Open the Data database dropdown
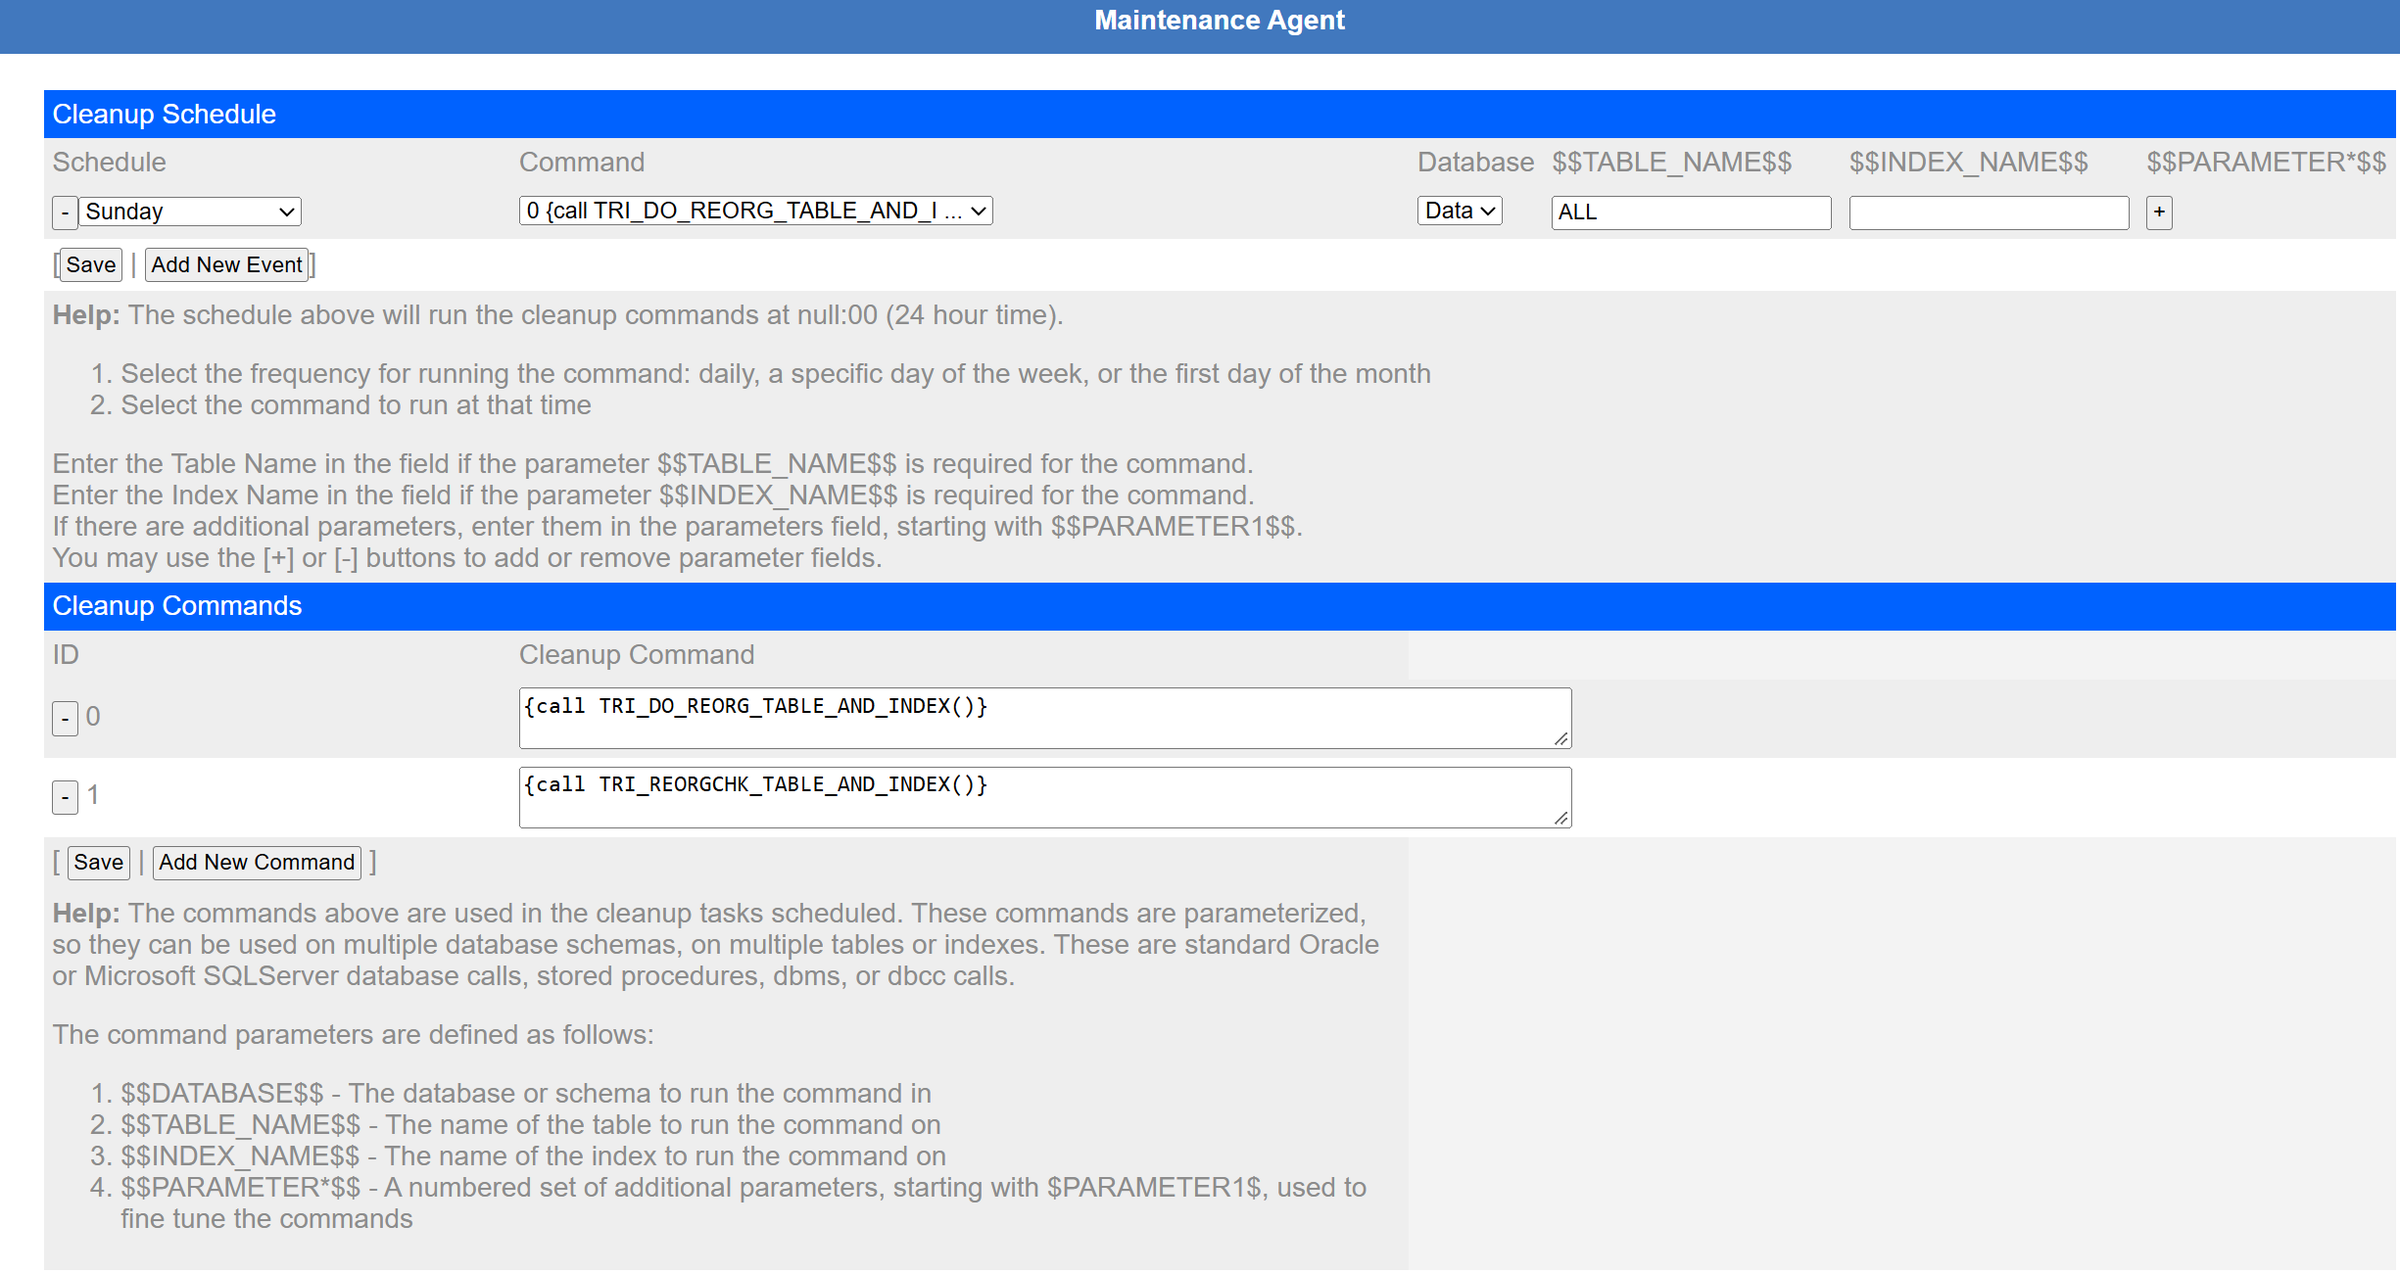2400x1273 pixels. (x=1459, y=211)
